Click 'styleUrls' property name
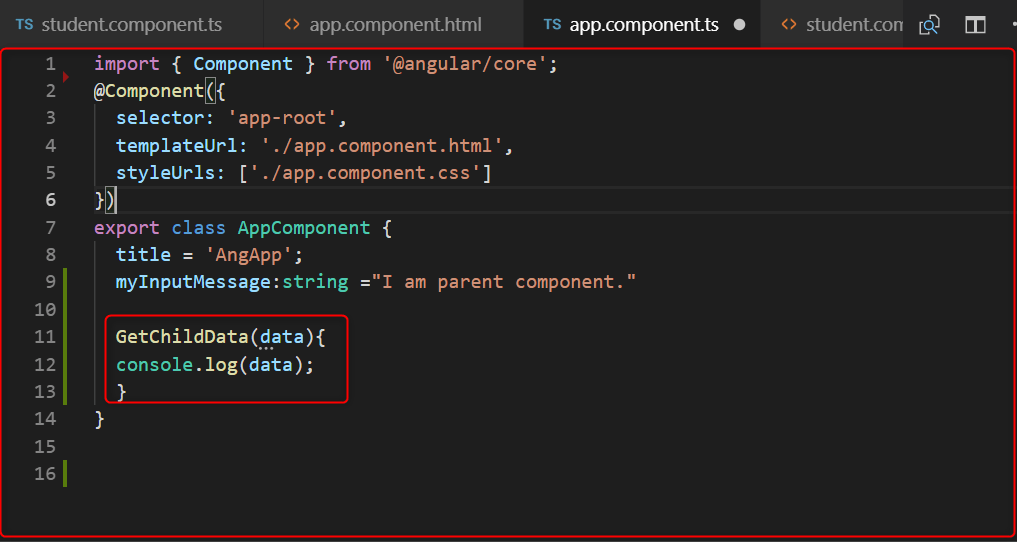This screenshot has height=542, width=1017. (x=165, y=173)
